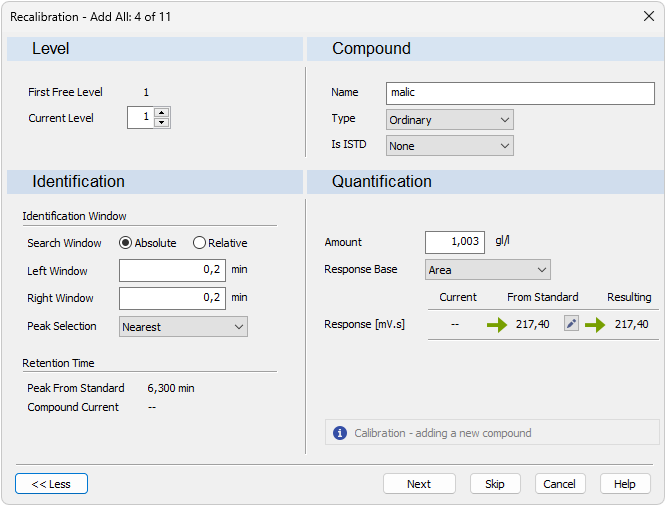The height and width of the screenshot is (505, 665).
Task: Click the pencil edit icon beside response 217,40
Action: click(x=571, y=324)
